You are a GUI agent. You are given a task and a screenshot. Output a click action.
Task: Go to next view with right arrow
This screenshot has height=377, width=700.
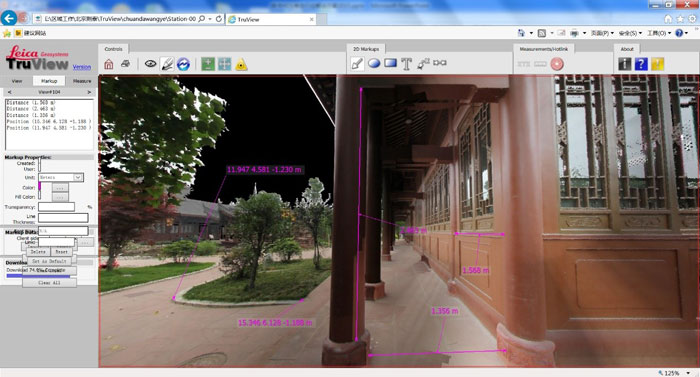point(89,92)
